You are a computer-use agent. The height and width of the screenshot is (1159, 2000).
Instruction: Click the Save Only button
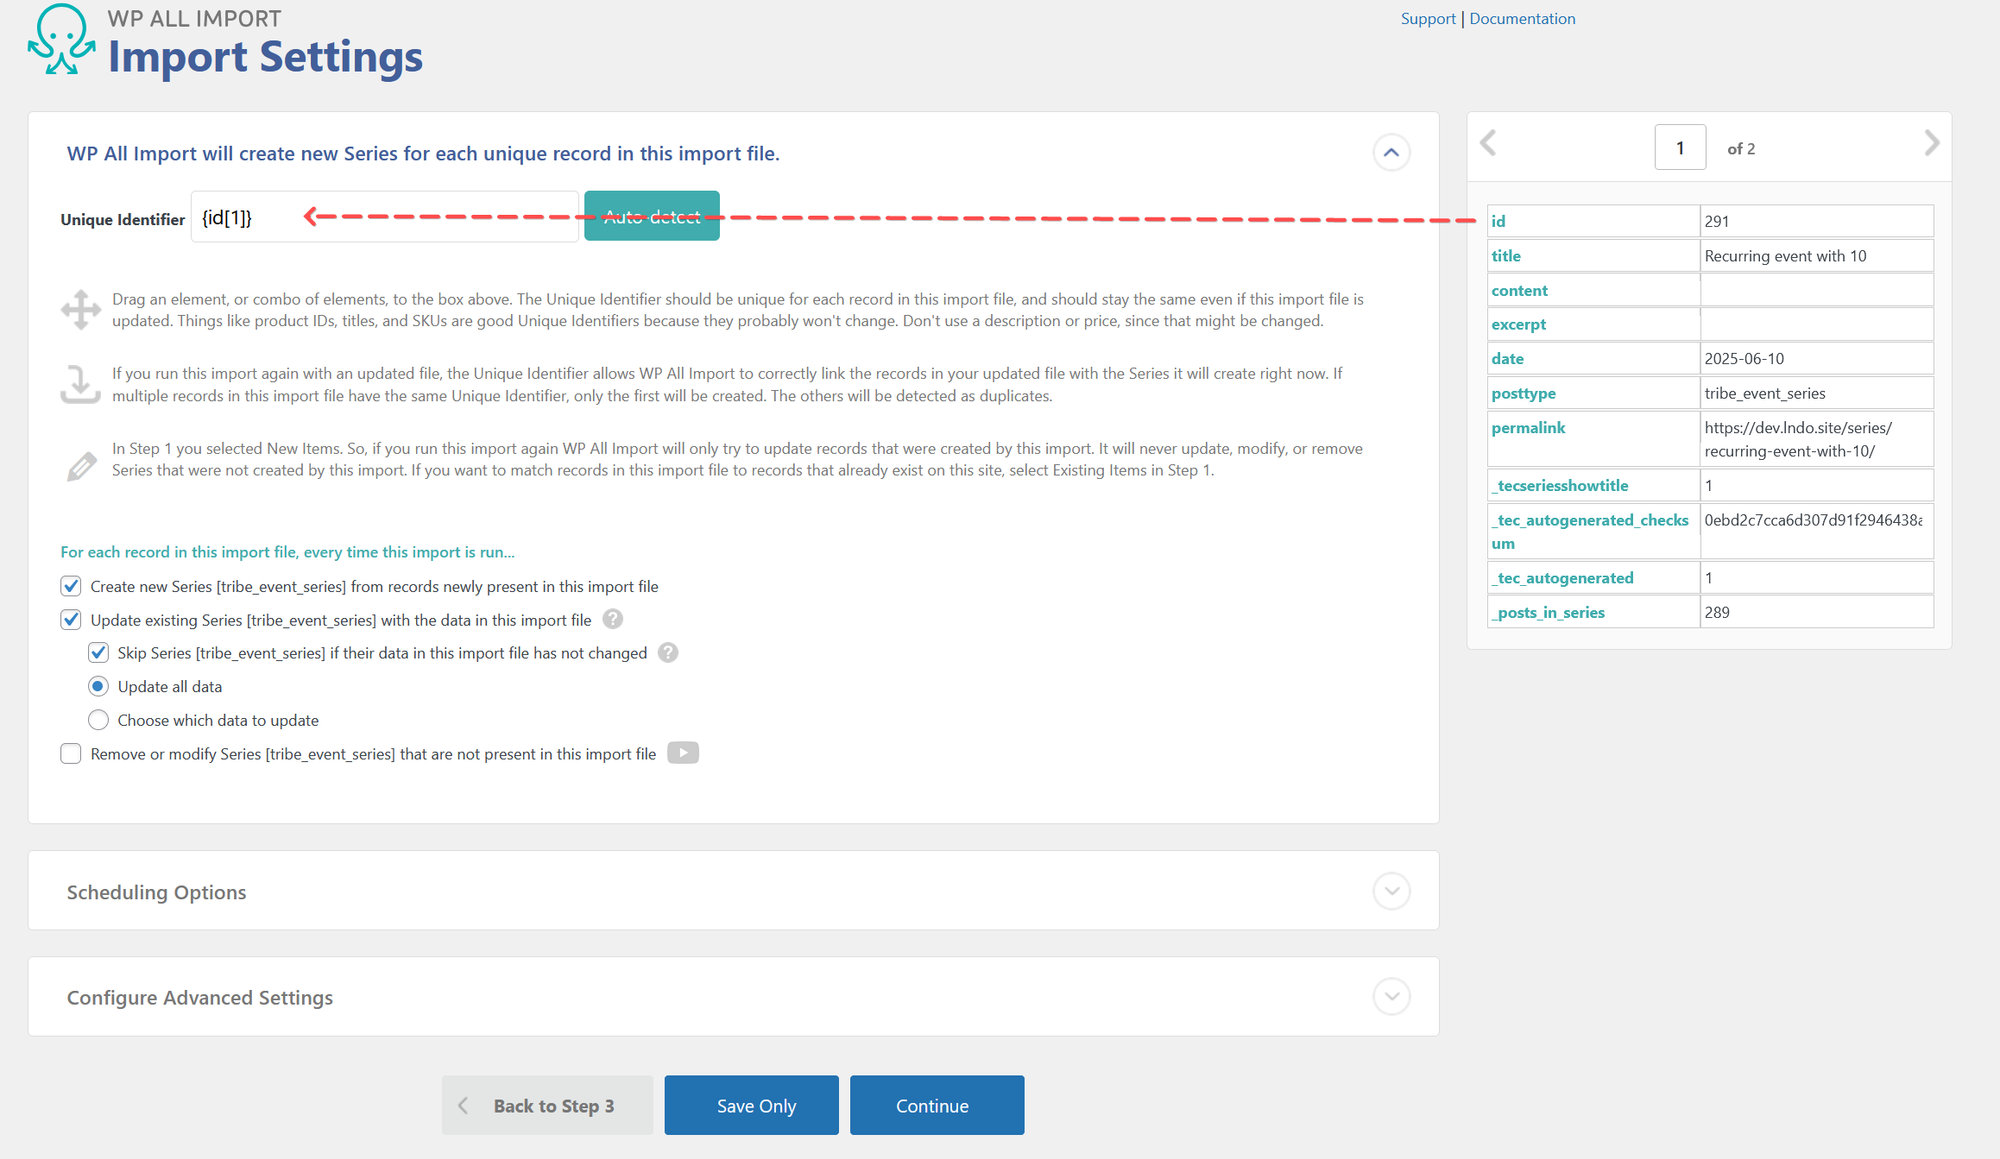[751, 1105]
